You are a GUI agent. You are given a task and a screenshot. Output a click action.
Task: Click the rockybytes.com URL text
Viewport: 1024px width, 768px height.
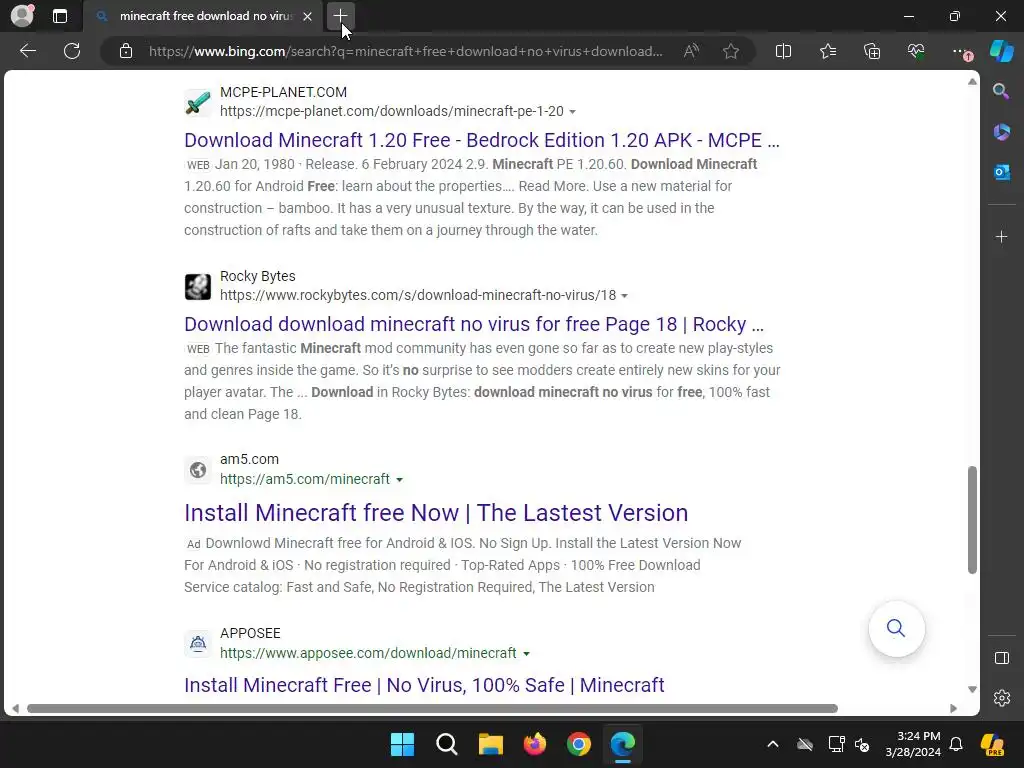[418, 295]
